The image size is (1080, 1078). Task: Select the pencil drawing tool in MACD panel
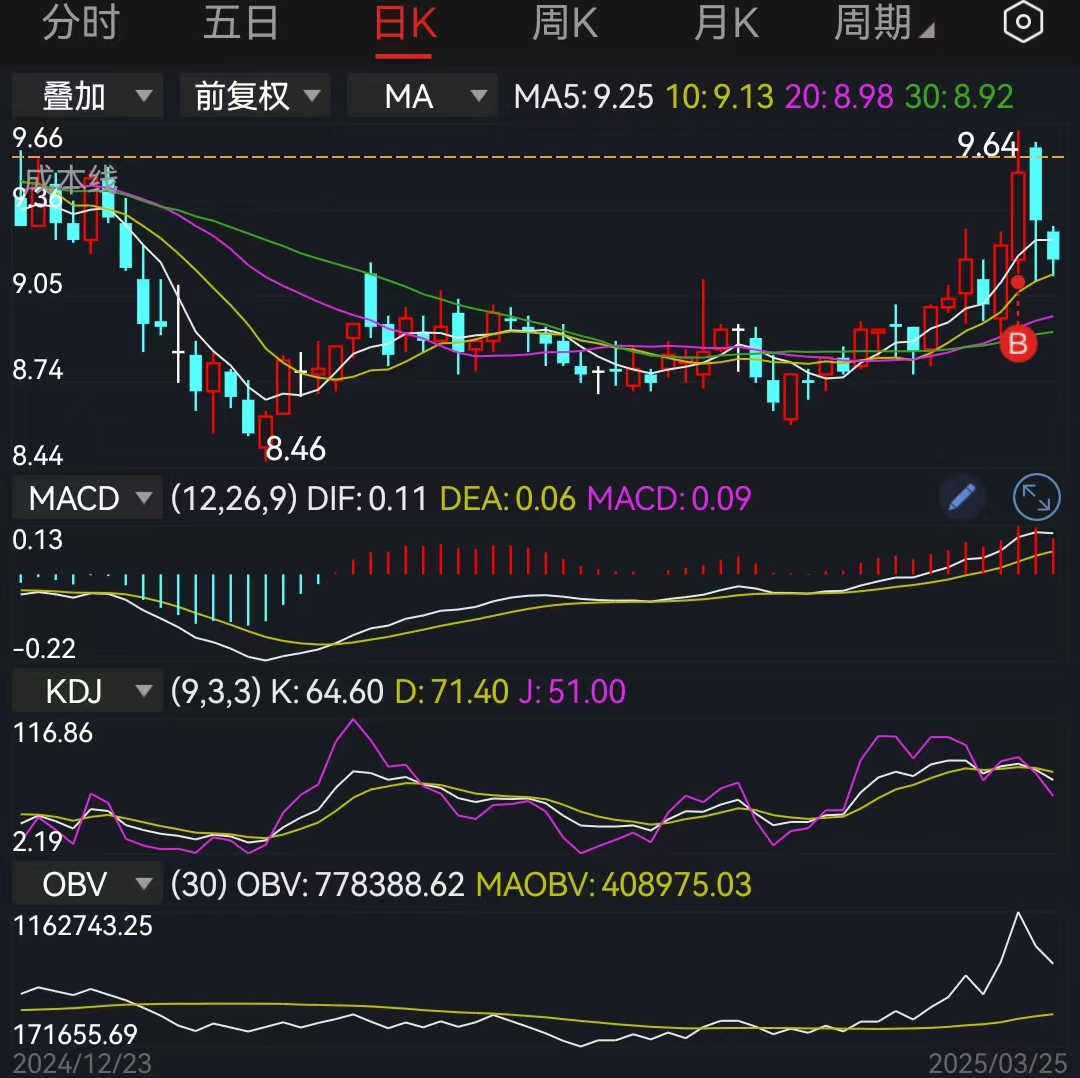[961, 497]
